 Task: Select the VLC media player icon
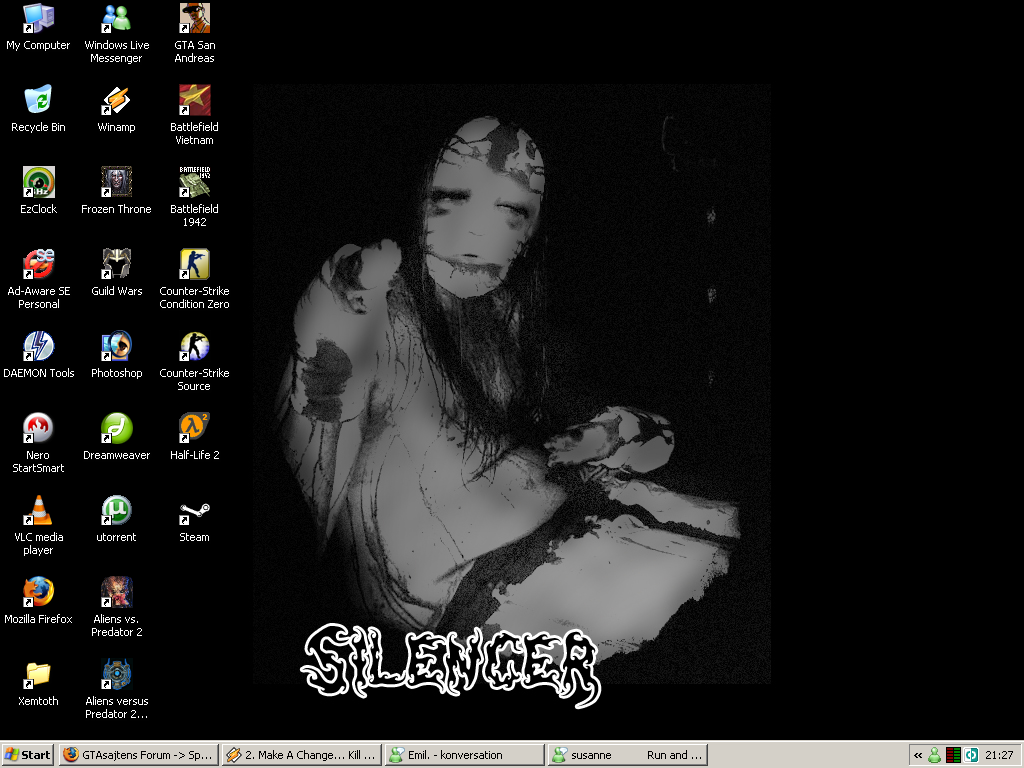(x=38, y=511)
